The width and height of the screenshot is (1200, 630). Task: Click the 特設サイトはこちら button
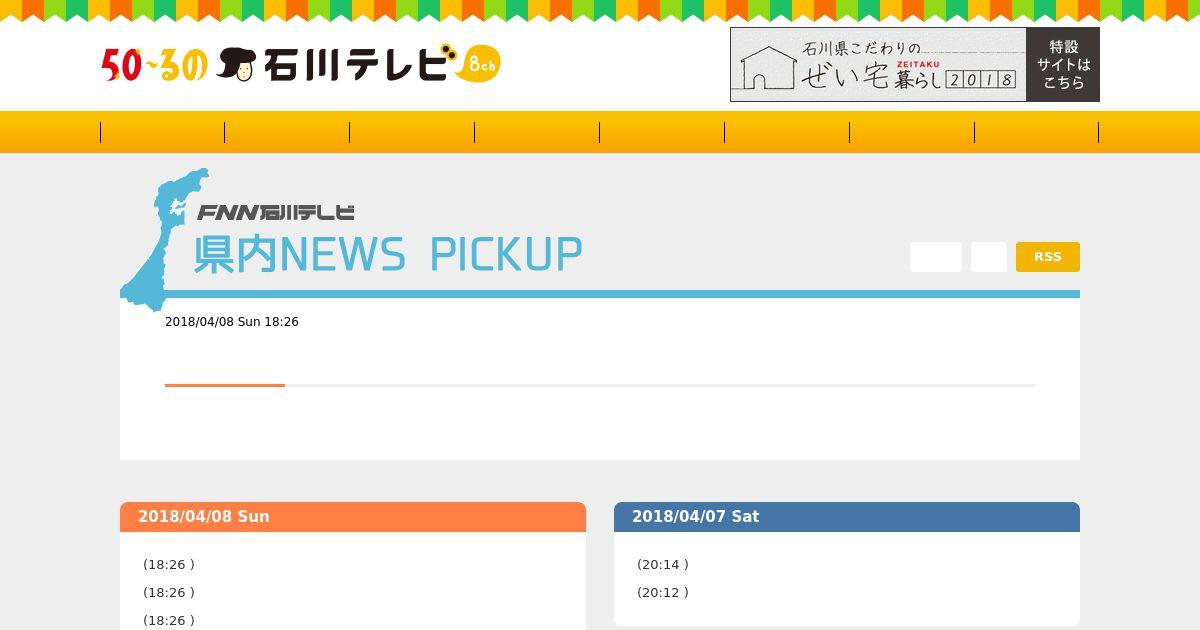(x=1063, y=64)
